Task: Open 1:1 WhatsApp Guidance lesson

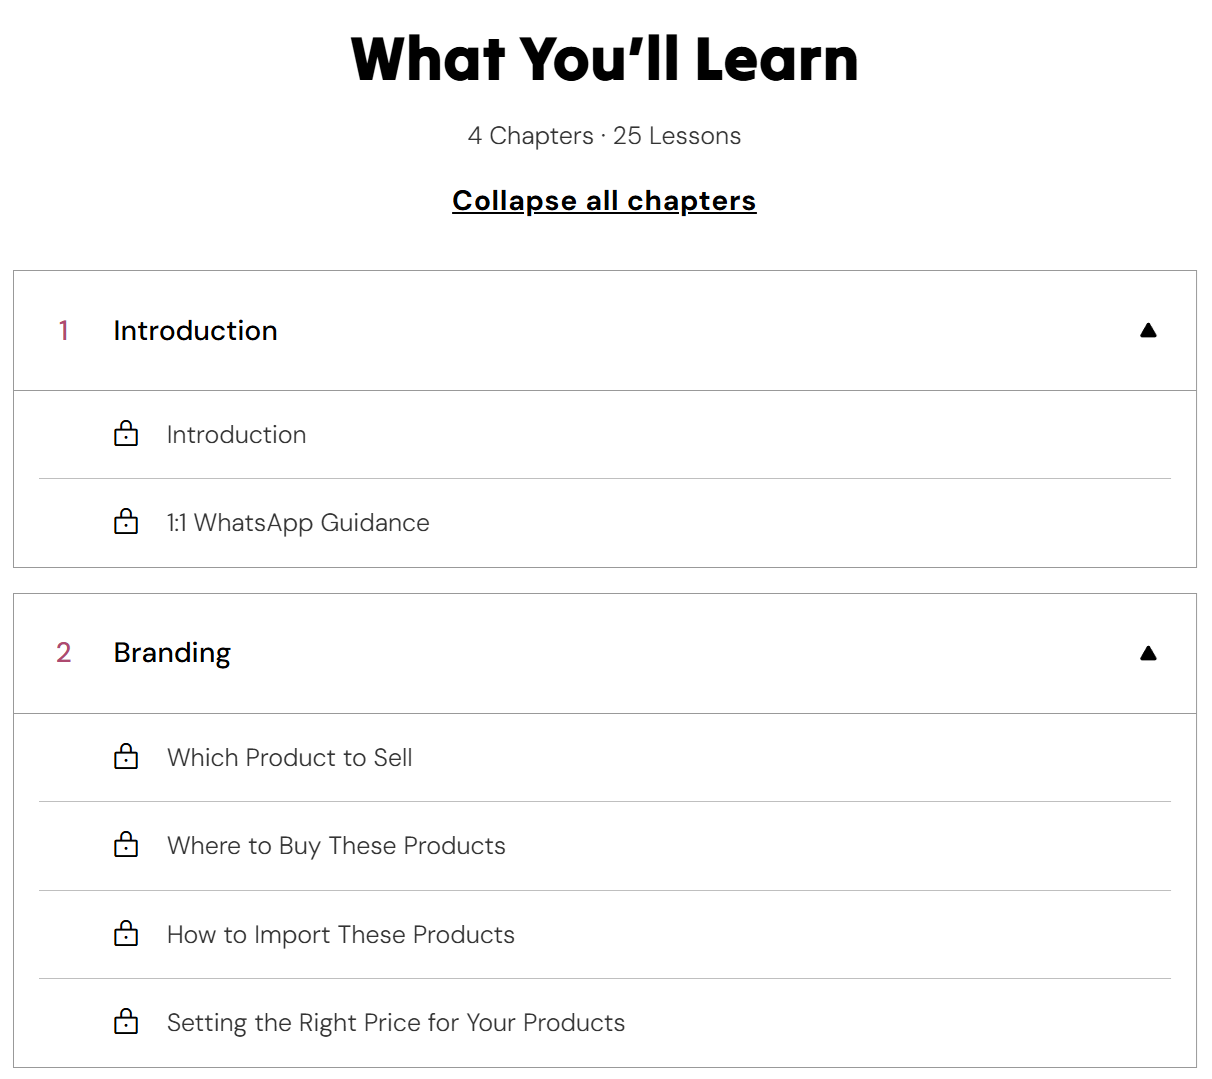Action: [298, 523]
